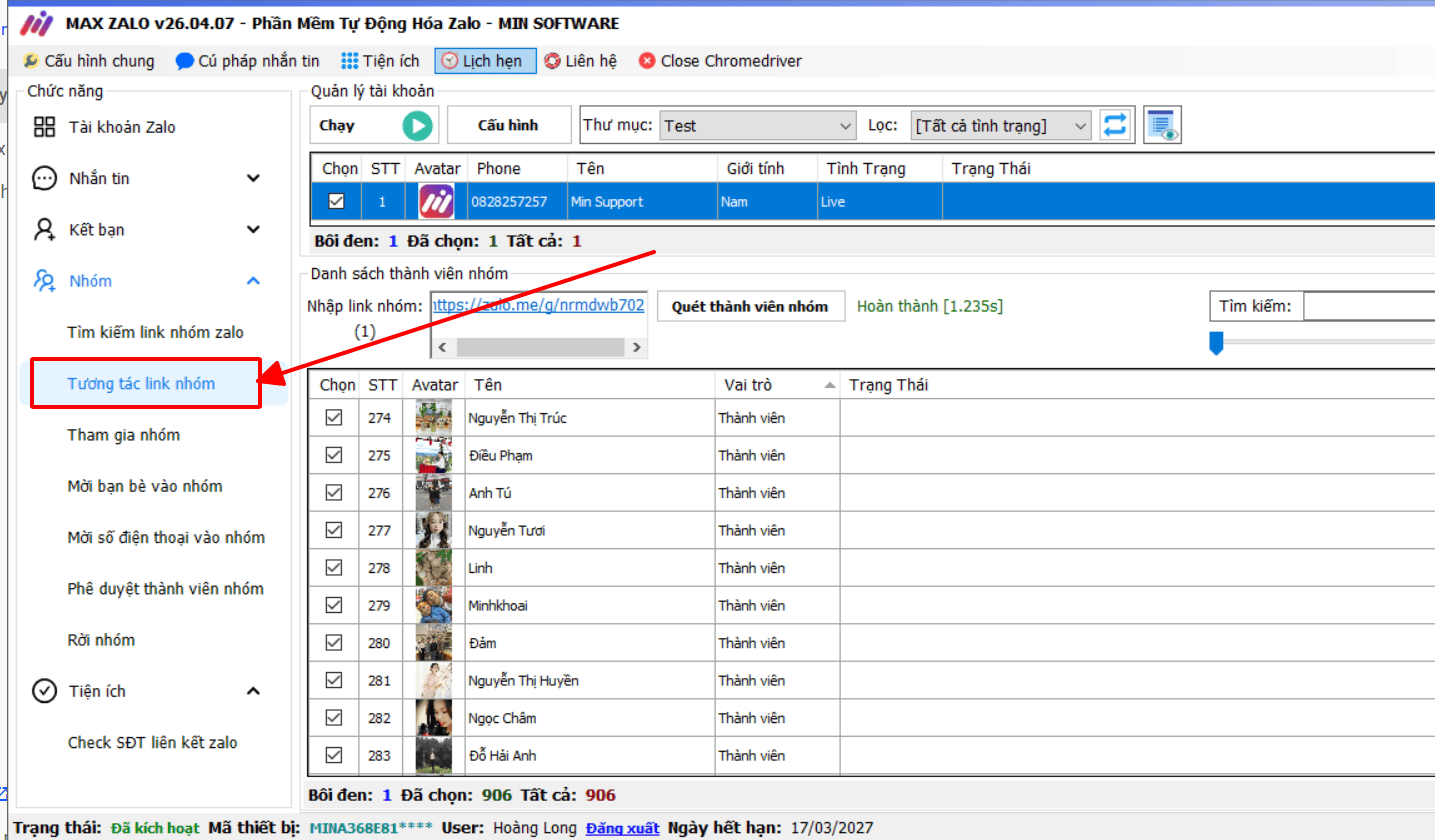
Task: Click Close Chromedriver in toolbar
Action: coord(720,61)
